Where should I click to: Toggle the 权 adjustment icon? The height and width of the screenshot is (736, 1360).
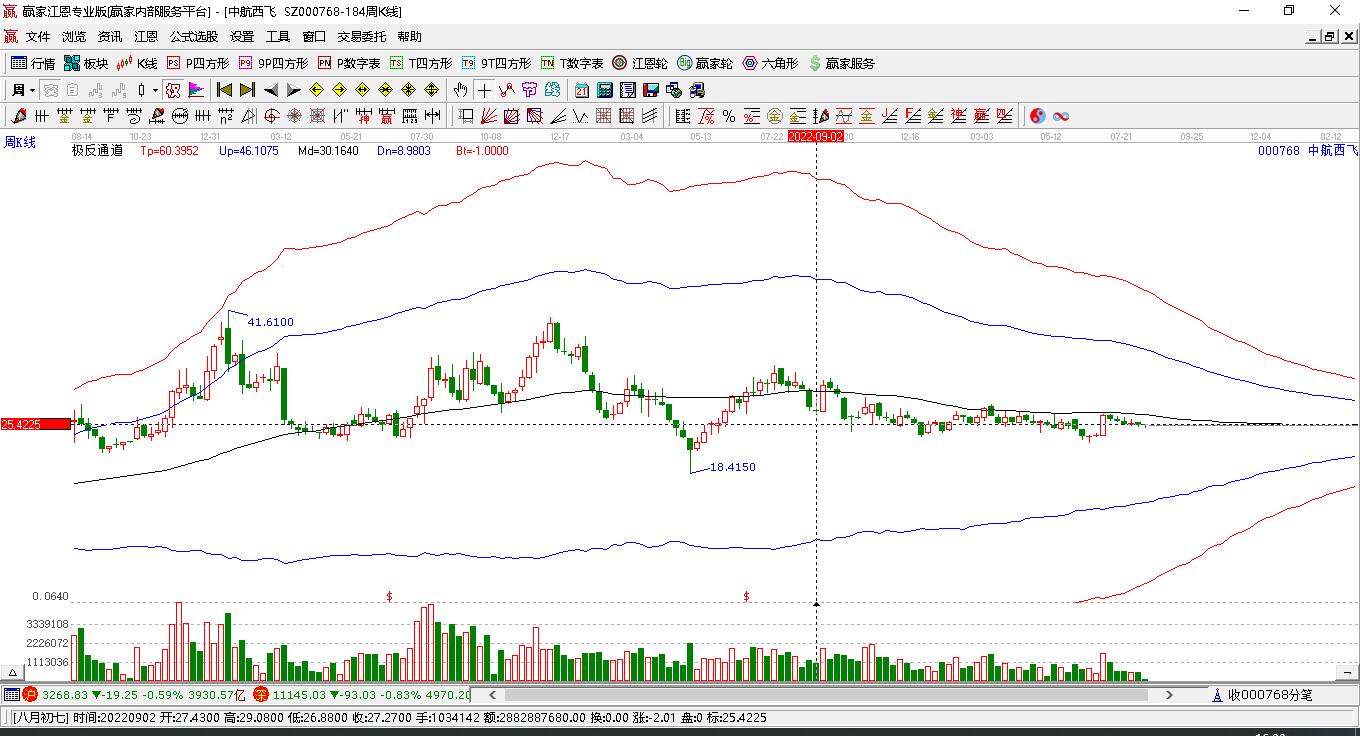pyautogui.click(x=173, y=90)
